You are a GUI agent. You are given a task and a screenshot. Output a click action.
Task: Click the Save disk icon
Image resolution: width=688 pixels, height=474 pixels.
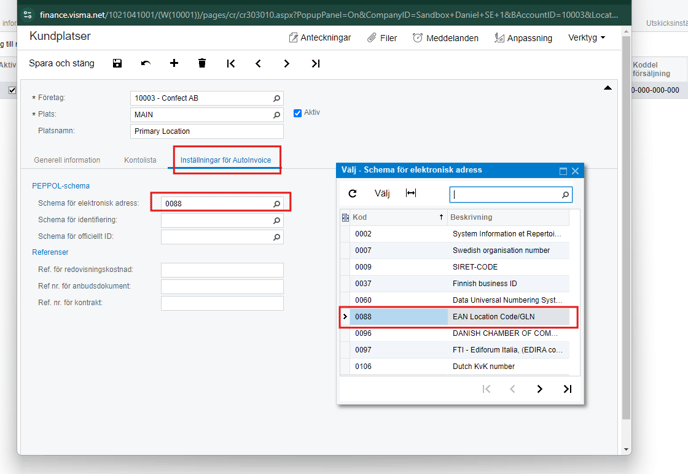[x=117, y=64]
